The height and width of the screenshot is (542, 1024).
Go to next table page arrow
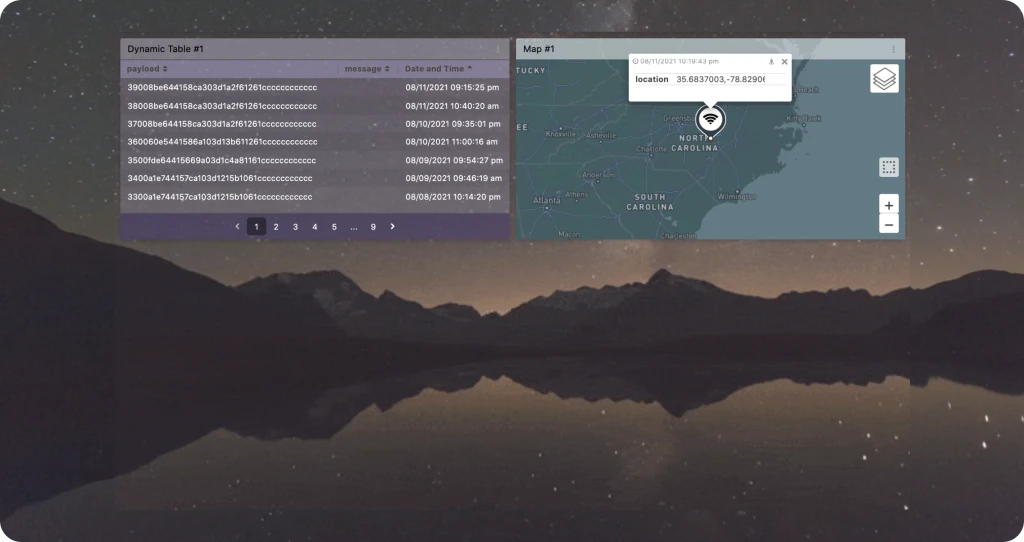click(x=392, y=227)
